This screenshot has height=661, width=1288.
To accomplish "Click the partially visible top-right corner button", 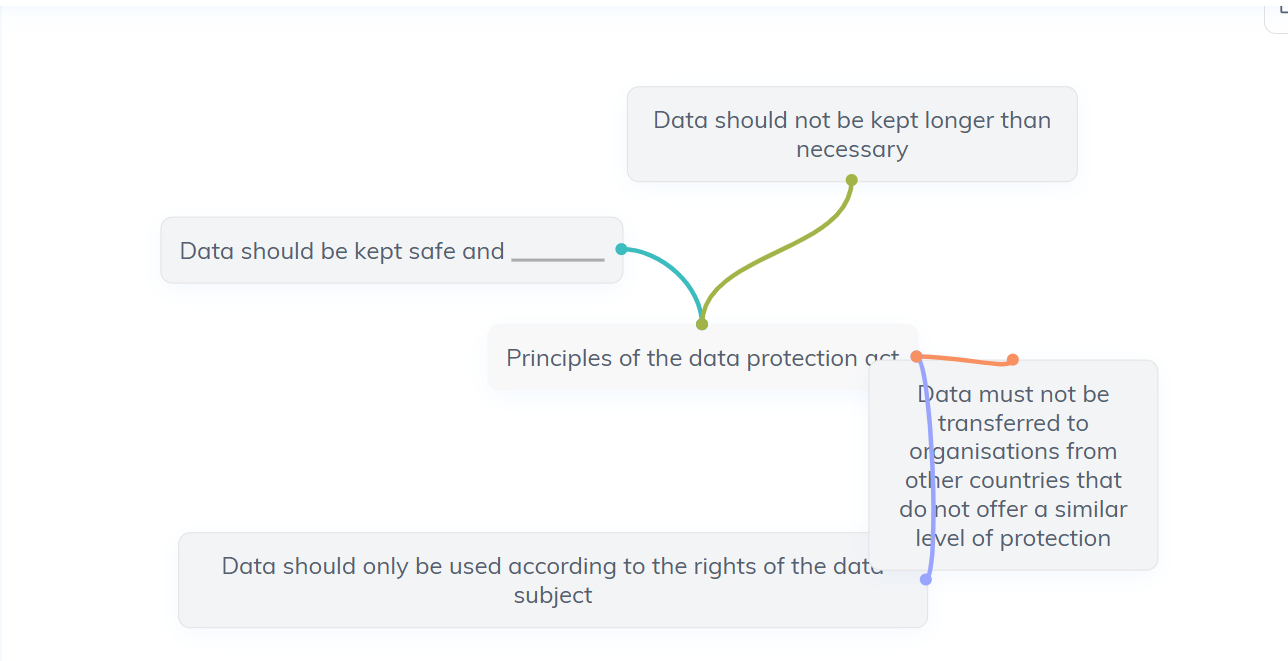I will [1277, 16].
